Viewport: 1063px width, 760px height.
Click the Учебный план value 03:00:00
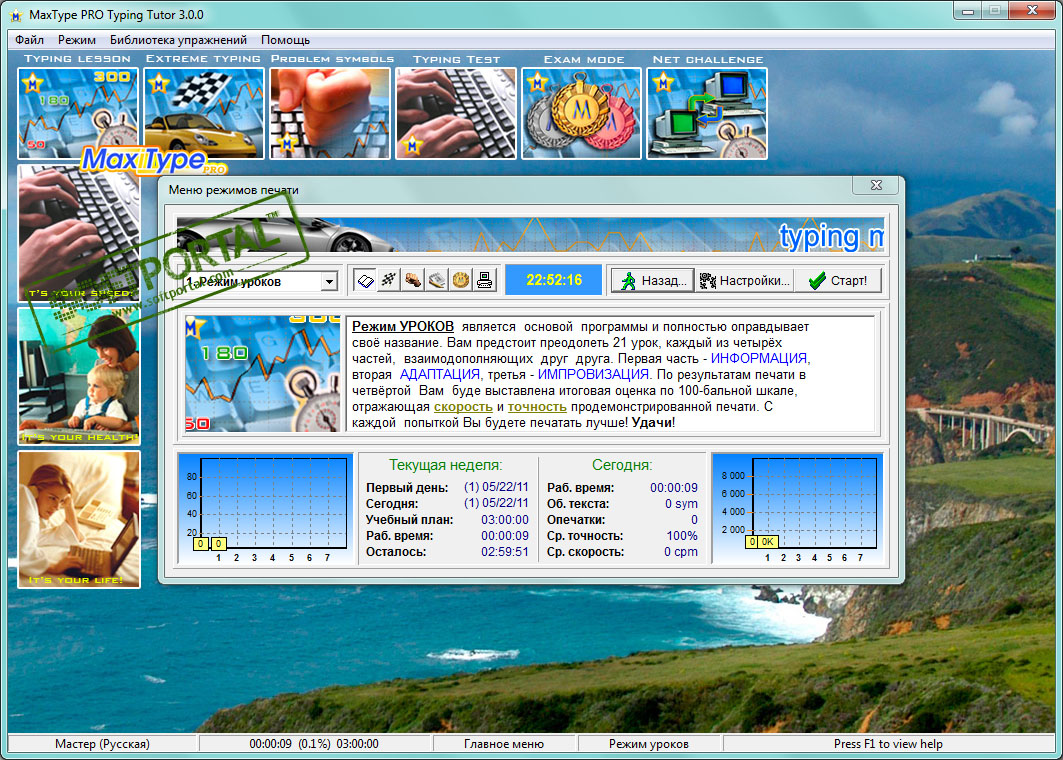504,520
